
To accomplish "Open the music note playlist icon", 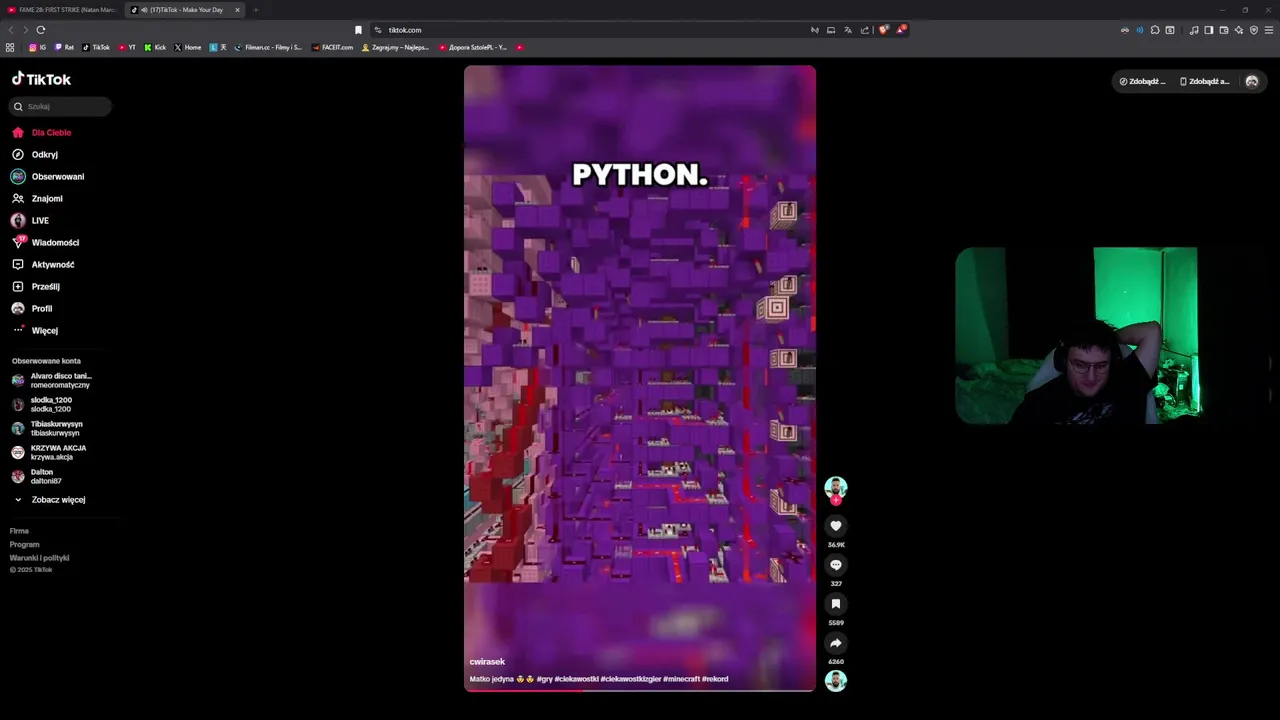I will (x=1194, y=30).
